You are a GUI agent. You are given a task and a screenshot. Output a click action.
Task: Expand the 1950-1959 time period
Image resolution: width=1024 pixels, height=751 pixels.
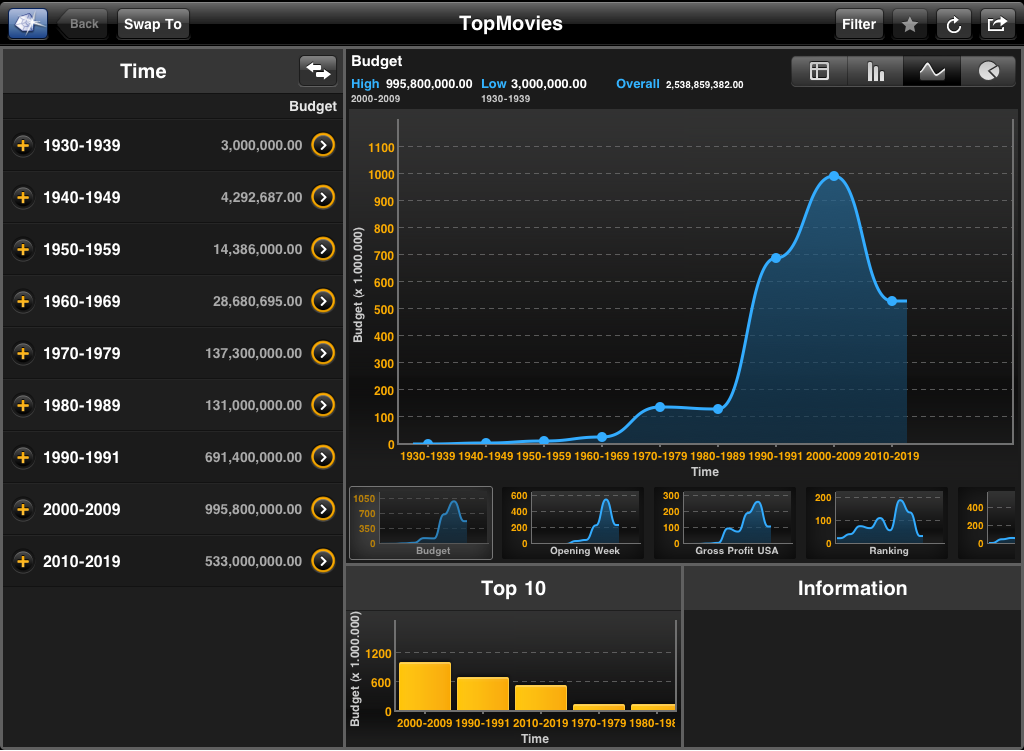22,250
